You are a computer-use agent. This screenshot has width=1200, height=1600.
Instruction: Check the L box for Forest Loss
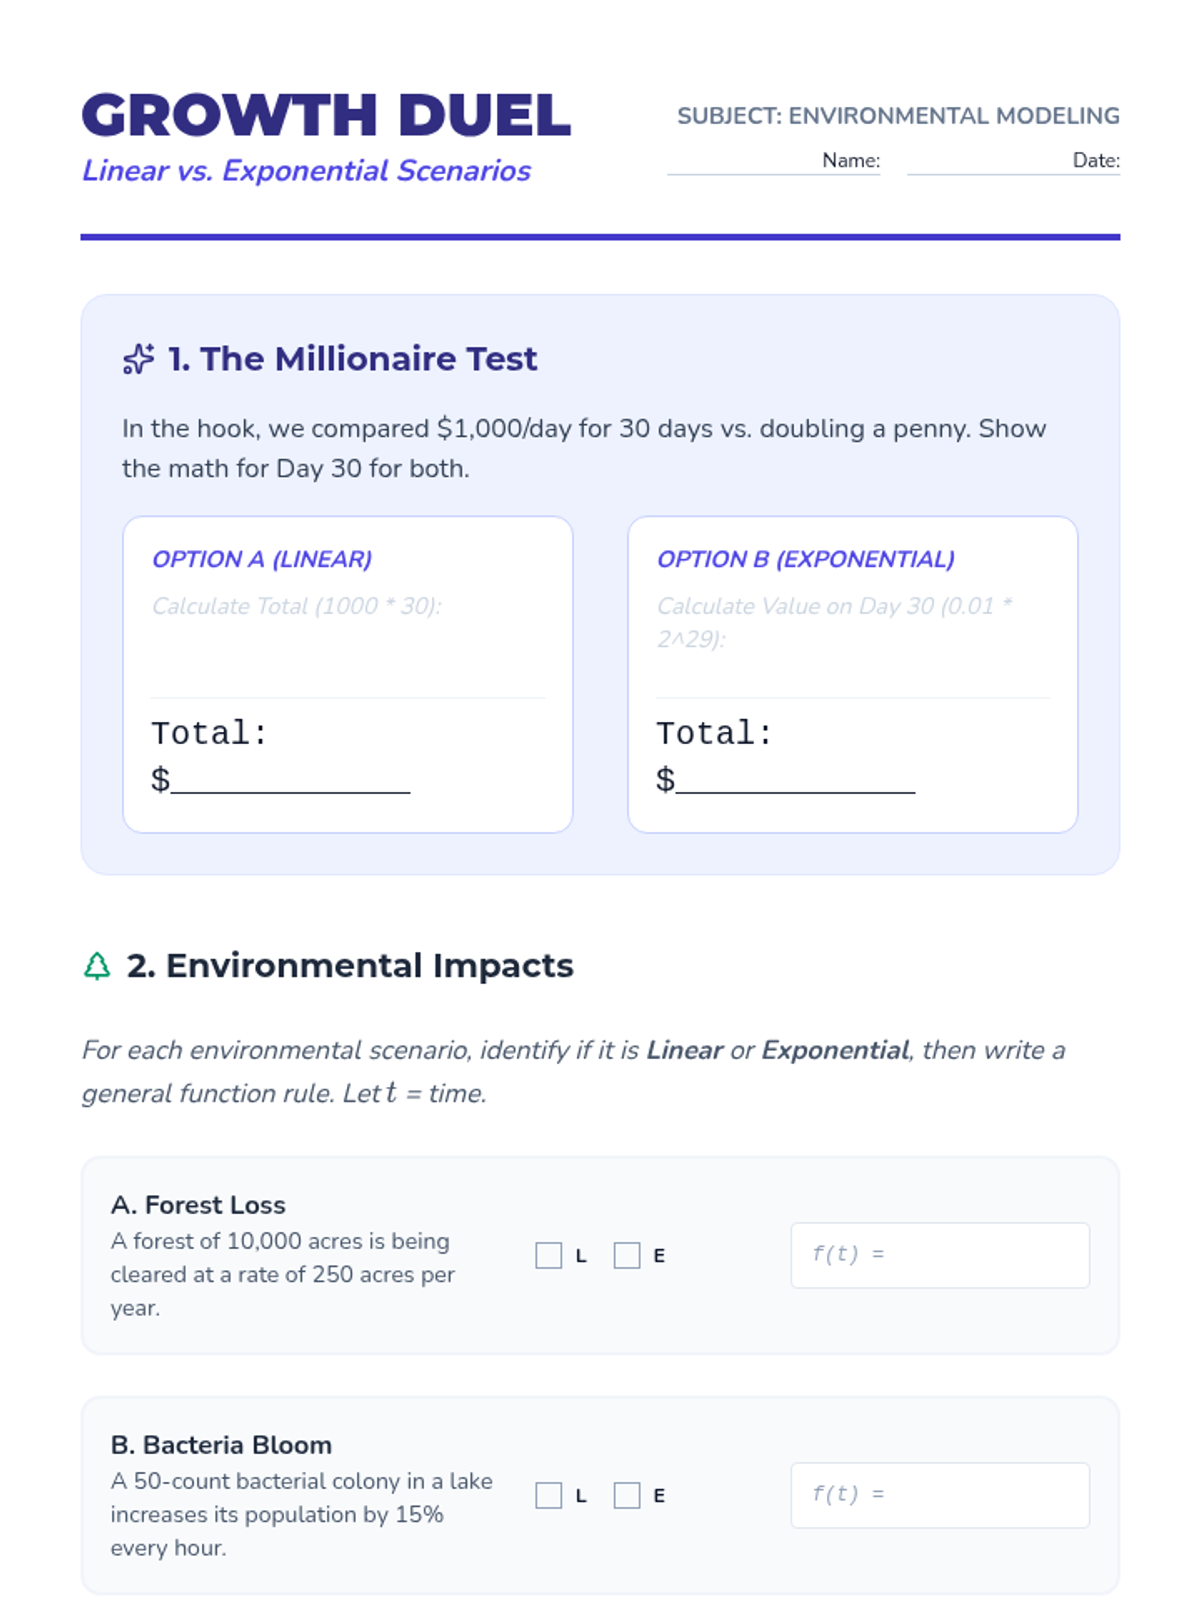click(x=549, y=1255)
